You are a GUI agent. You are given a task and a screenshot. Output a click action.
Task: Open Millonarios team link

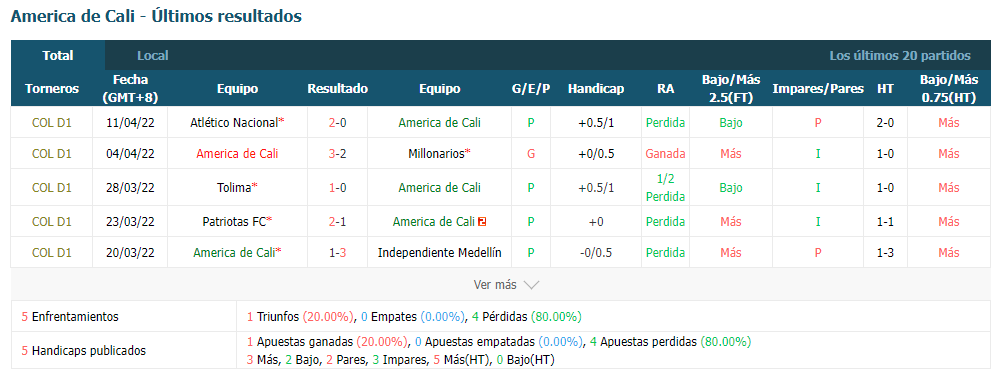[436, 154]
